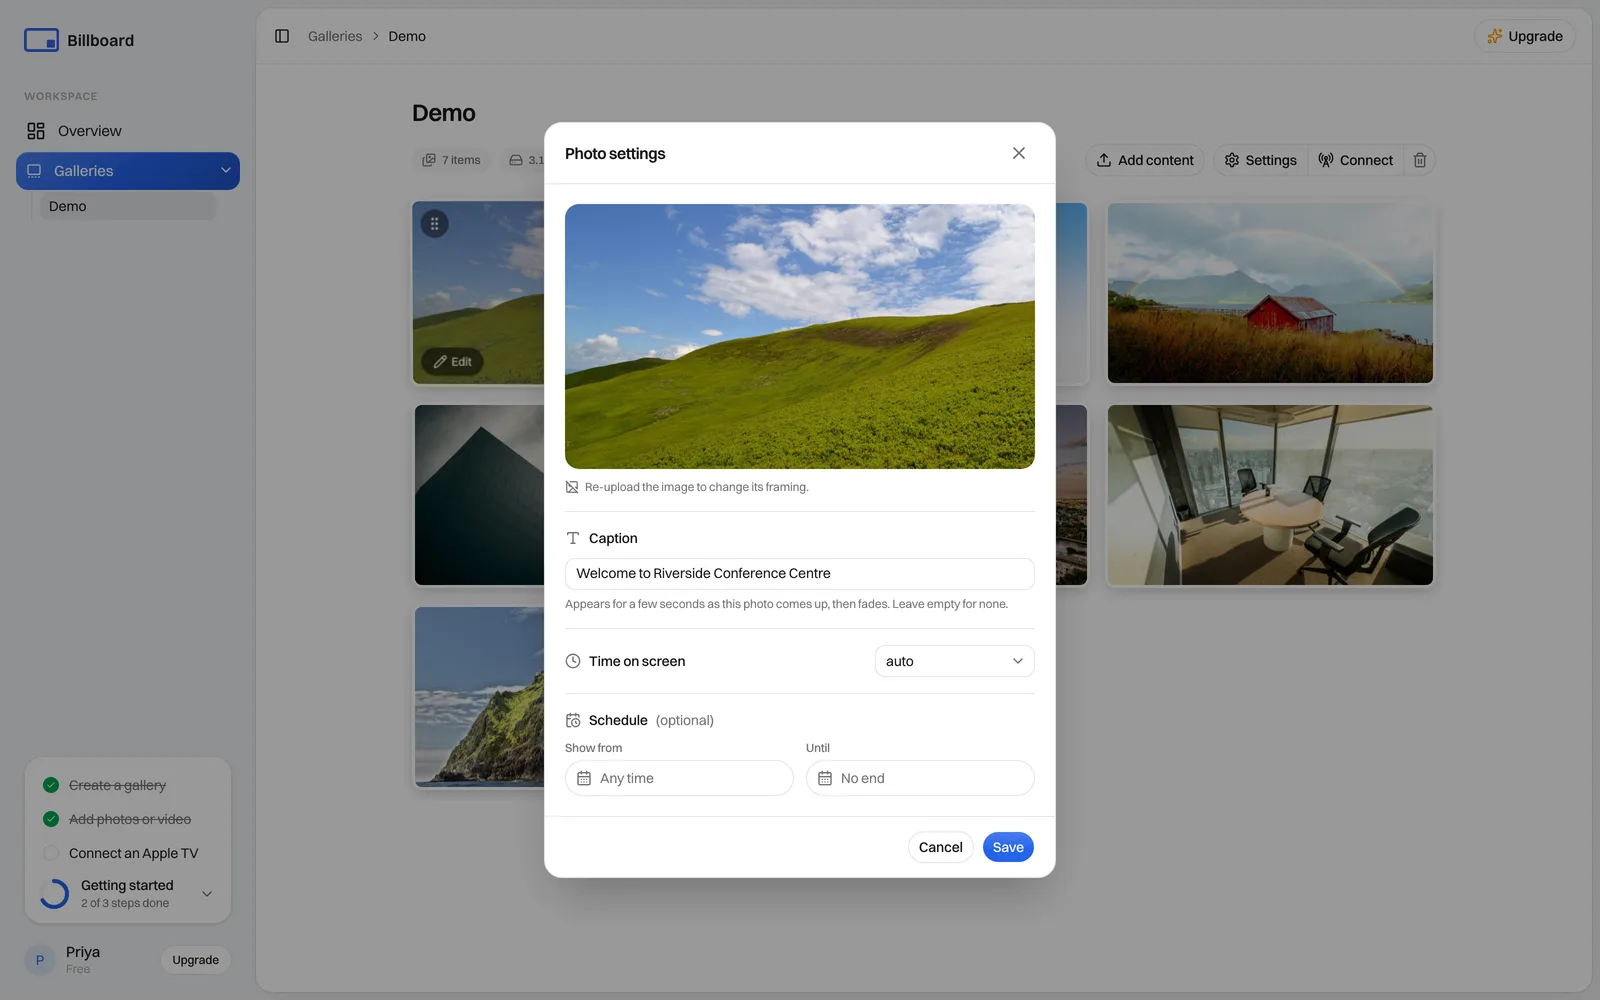The height and width of the screenshot is (1000, 1600).
Task: Click the Galleries monitor icon
Action: point(34,171)
